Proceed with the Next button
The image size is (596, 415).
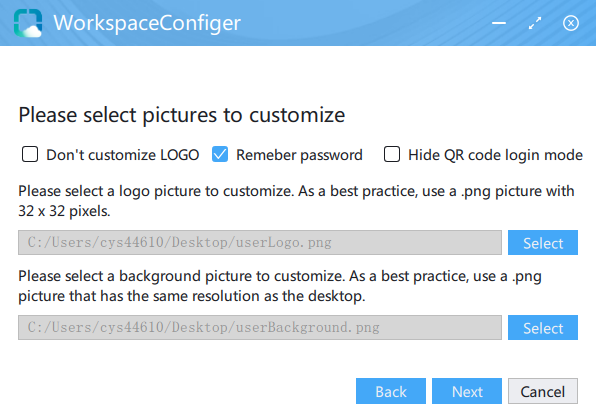pyautogui.click(x=467, y=391)
